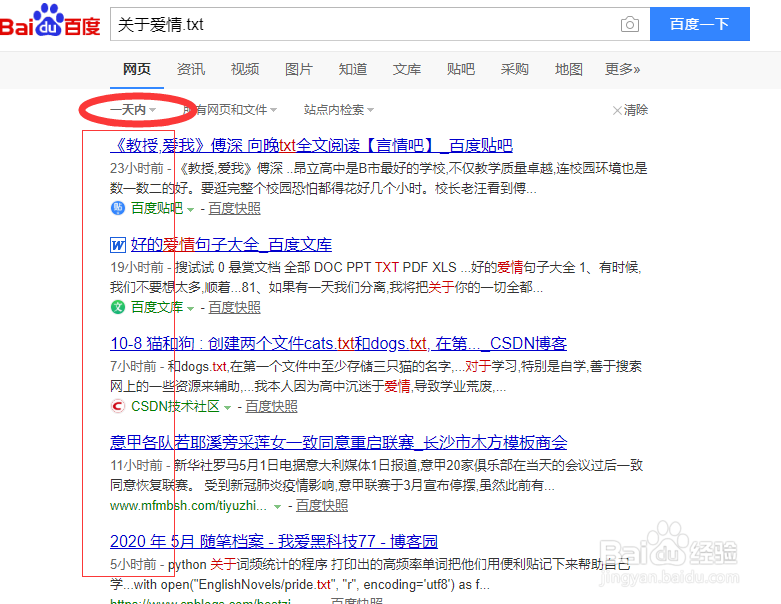
Task: Switch to the 文库 tab
Action: [406, 69]
